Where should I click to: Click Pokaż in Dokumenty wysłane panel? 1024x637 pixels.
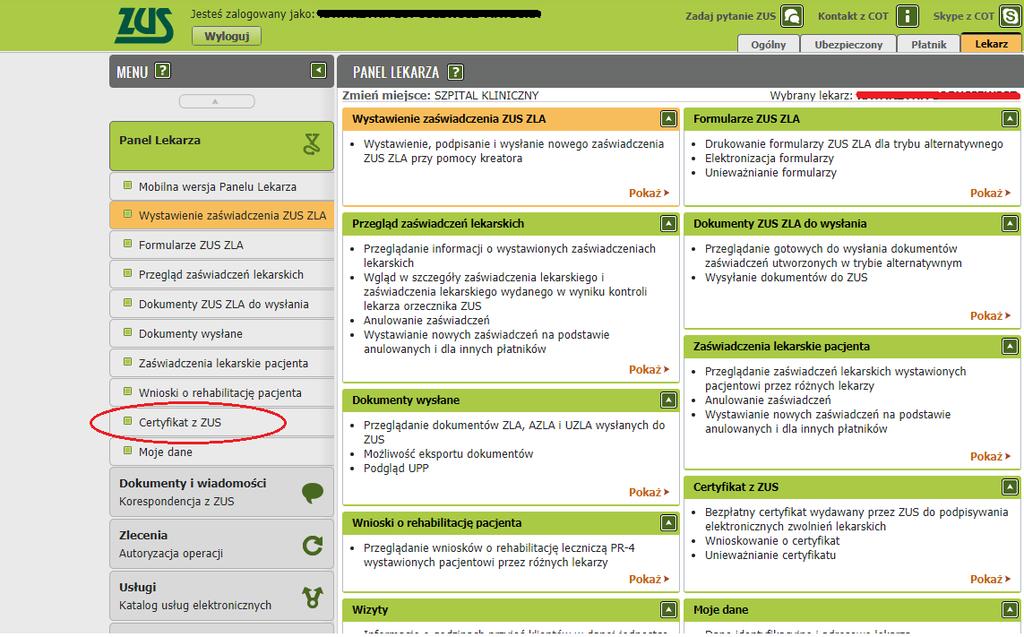pyautogui.click(x=649, y=492)
